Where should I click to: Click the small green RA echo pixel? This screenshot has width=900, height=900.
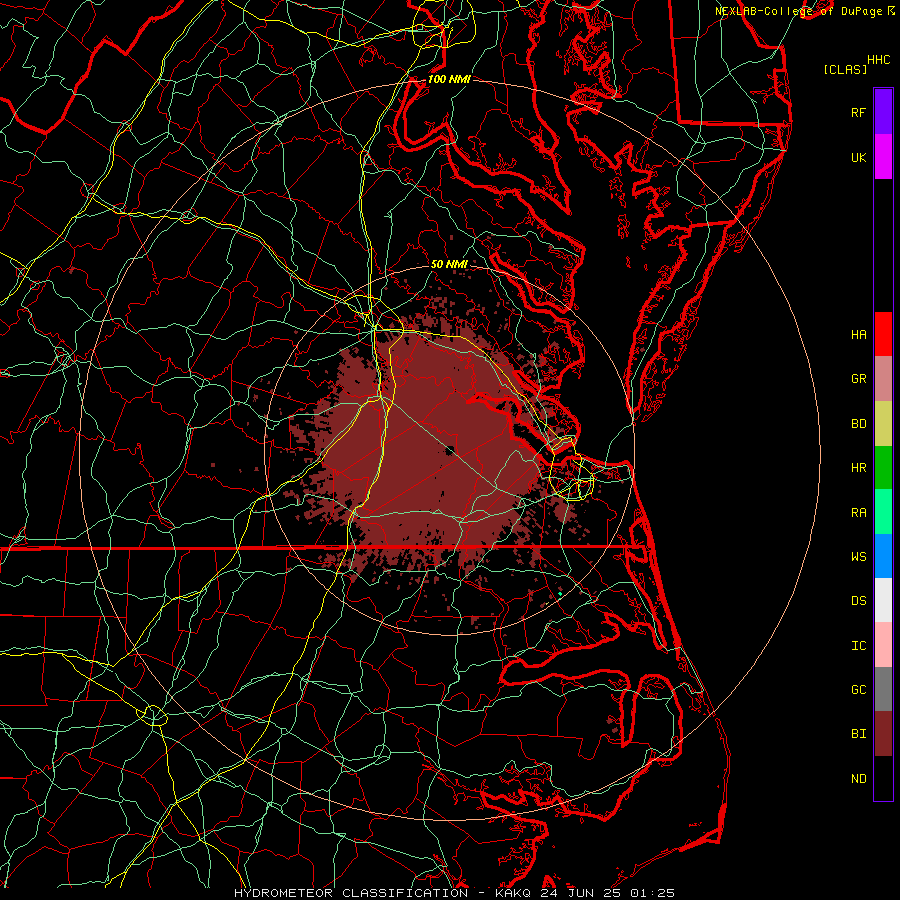tap(560, 594)
